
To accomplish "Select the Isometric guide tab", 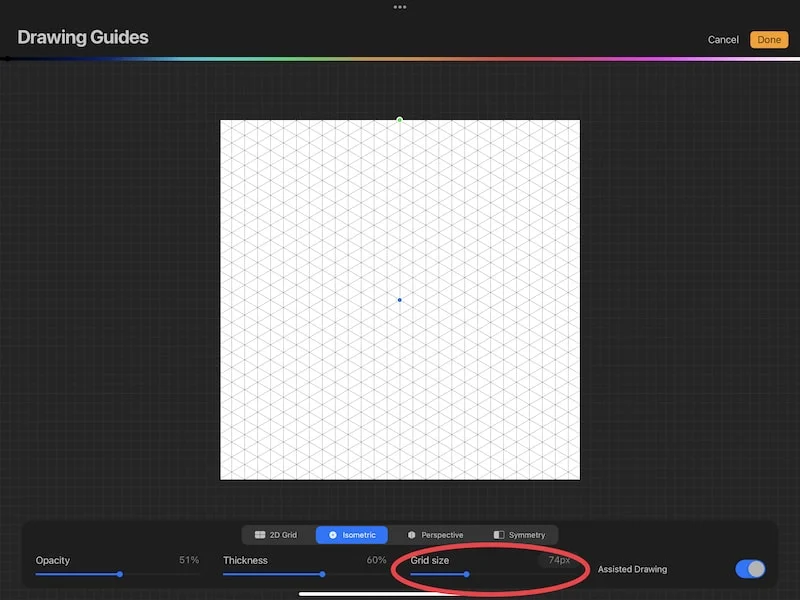I will click(x=352, y=535).
